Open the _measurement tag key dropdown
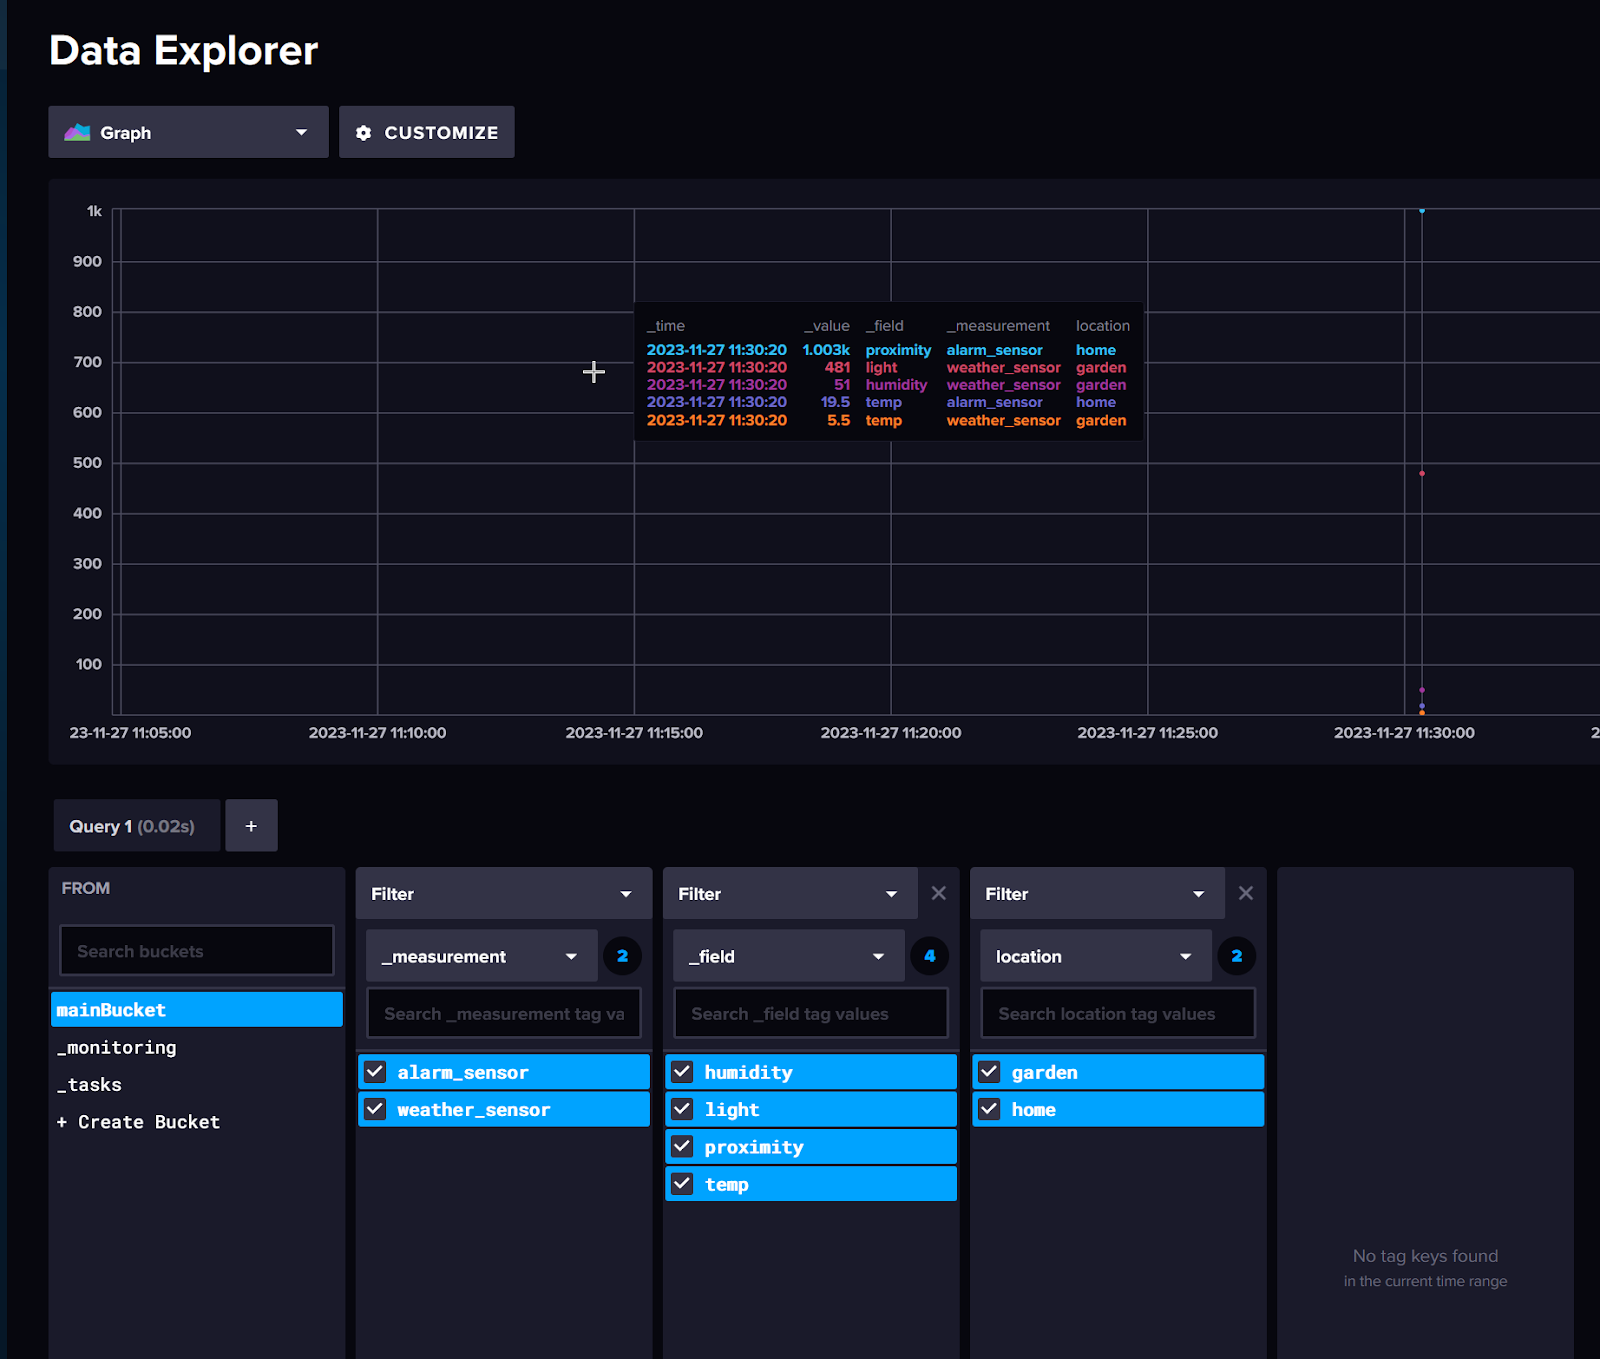This screenshot has width=1600, height=1359. tap(482, 956)
